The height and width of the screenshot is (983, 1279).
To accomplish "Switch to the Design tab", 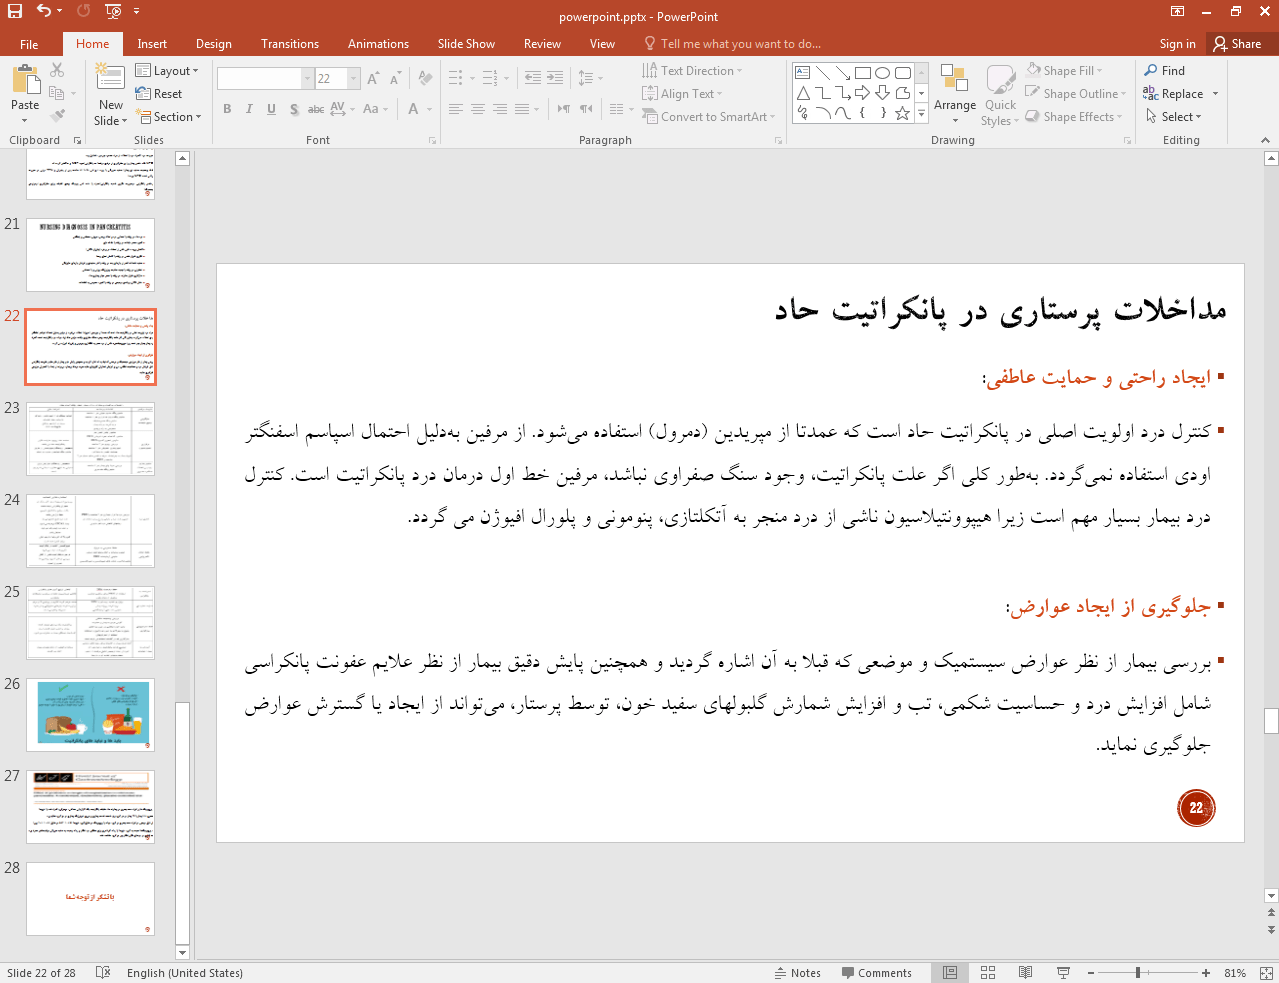I will pyautogui.click(x=213, y=44).
